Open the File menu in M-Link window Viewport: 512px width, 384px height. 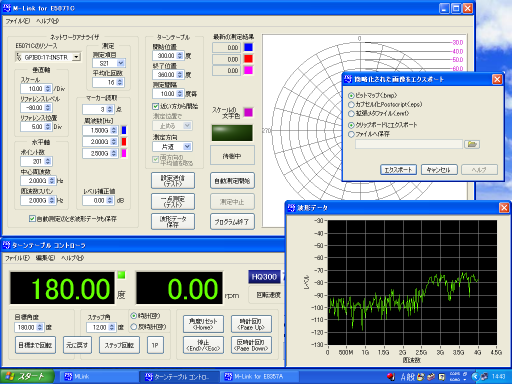pos(18,21)
